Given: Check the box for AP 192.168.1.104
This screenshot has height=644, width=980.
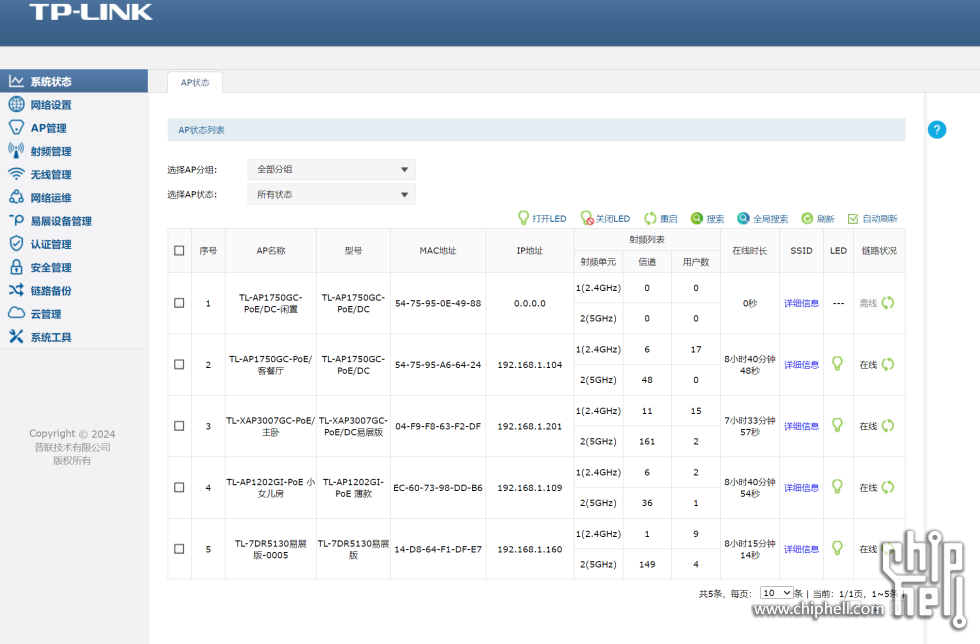Looking at the screenshot, I should pos(179,365).
